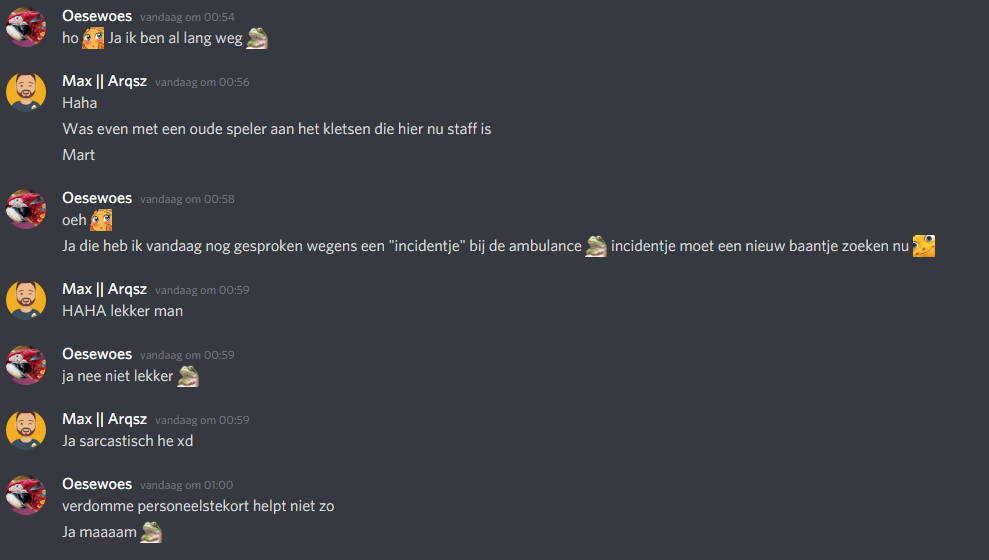Click Oesewoes username above "ja nee niet lekker"
Viewport: 989px width, 560px height.
click(97, 354)
